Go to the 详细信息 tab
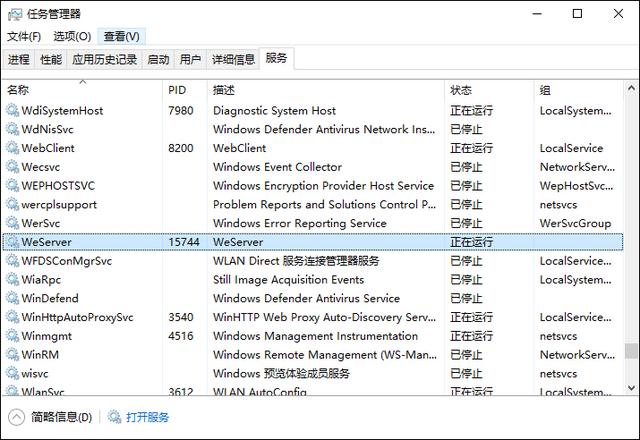This screenshot has width=640, height=440. [x=233, y=59]
